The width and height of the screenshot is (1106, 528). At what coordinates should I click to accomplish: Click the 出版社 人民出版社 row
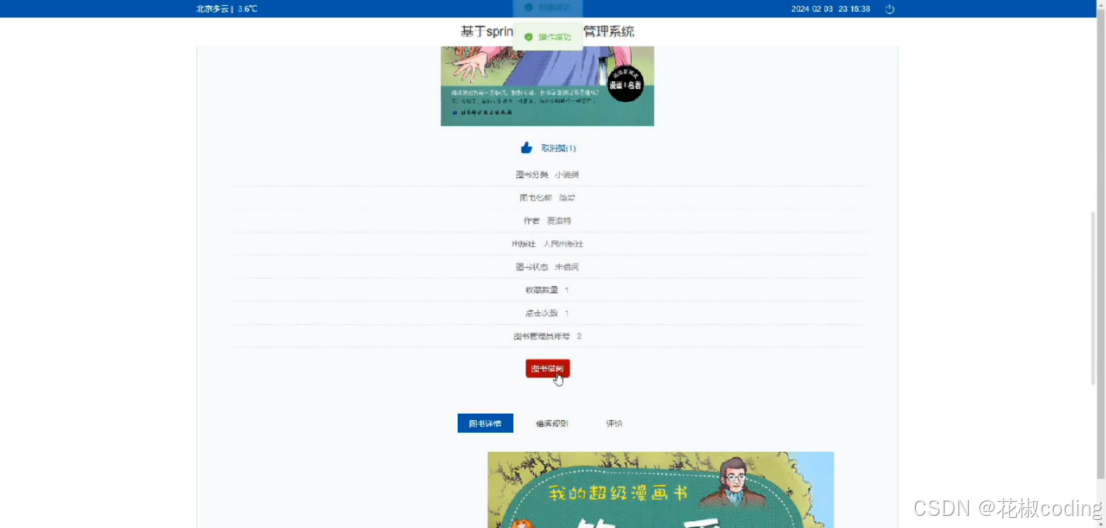click(547, 244)
